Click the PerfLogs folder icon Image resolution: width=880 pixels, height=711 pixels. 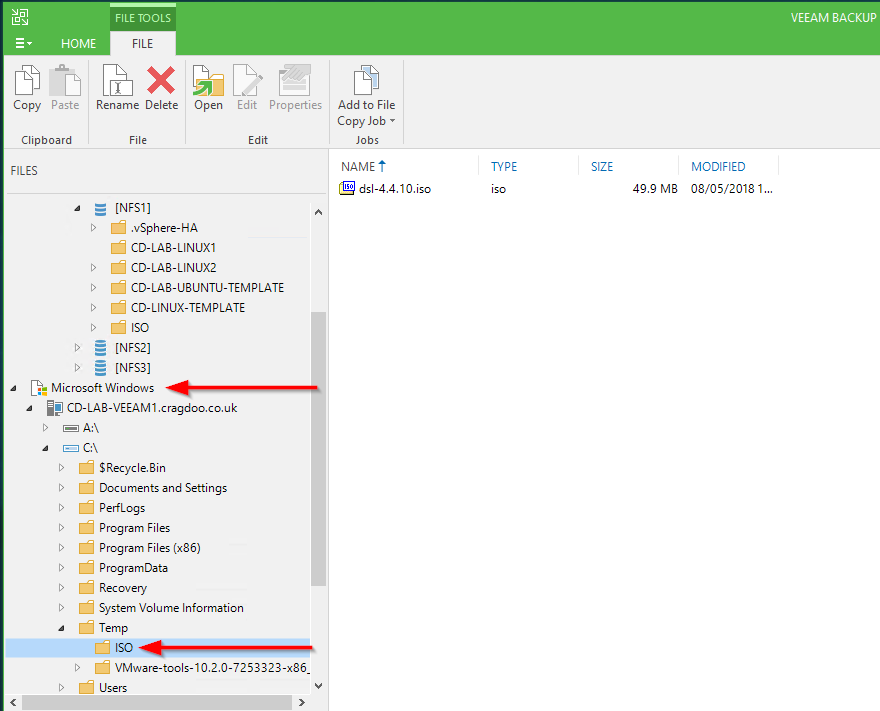point(86,508)
